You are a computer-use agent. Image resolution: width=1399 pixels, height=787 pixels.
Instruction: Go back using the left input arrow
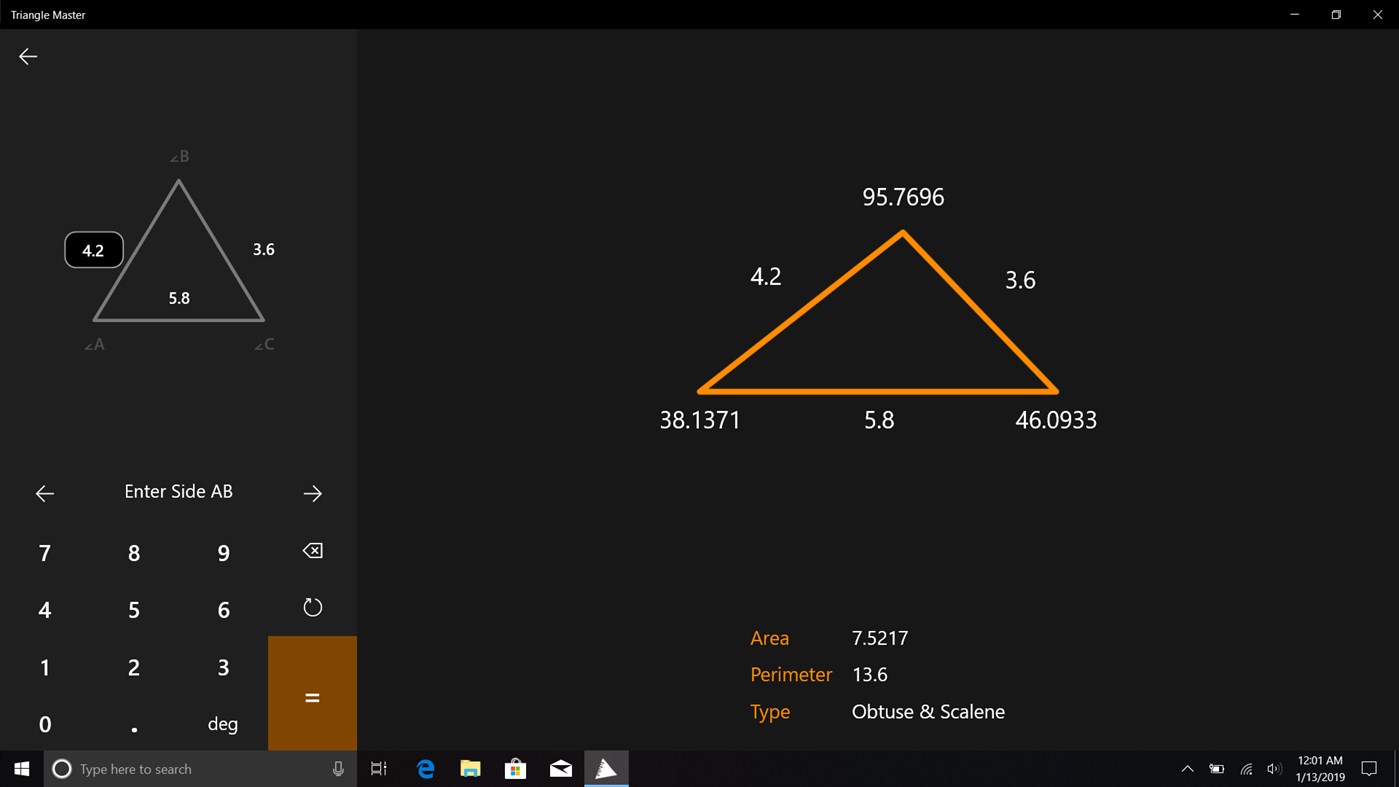point(45,492)
